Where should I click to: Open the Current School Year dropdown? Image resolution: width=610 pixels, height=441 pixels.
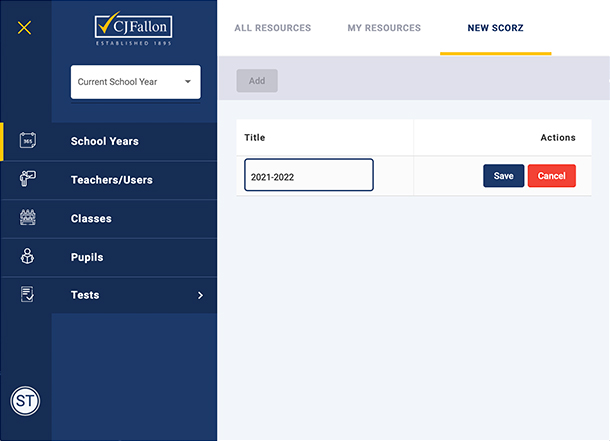135,82
